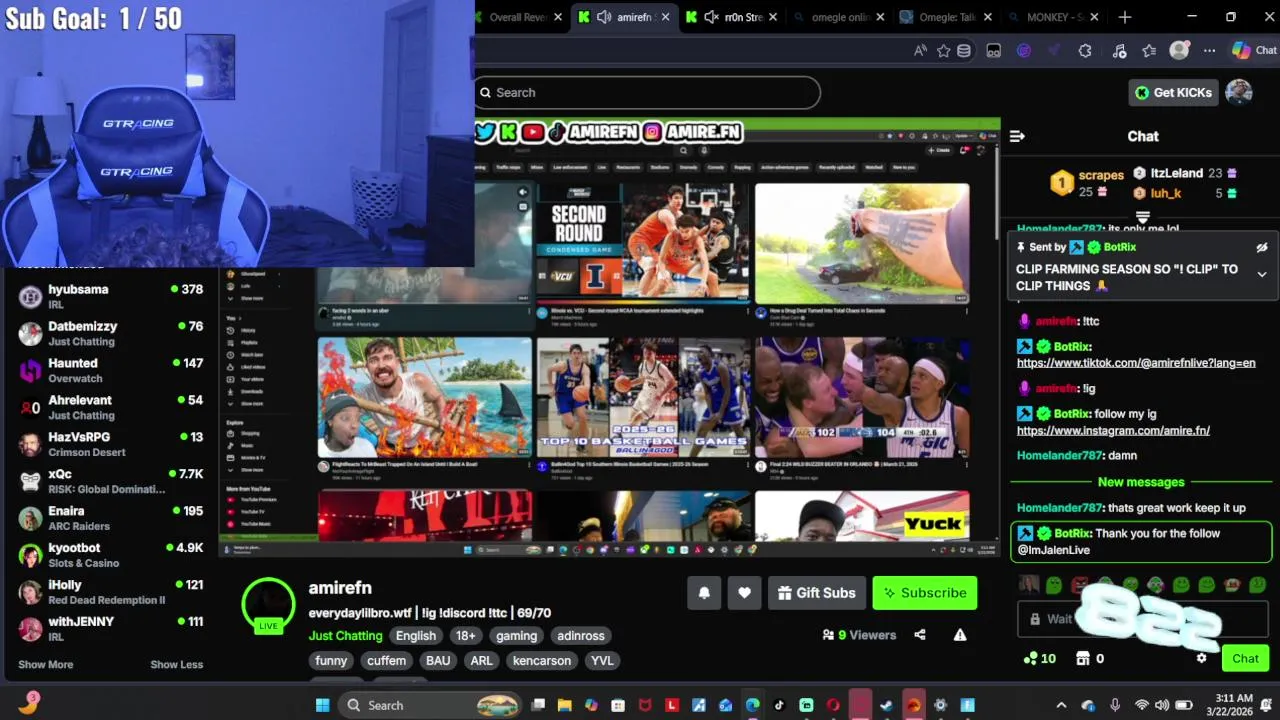
Task: Open Datbemizzy recommended channel
Action: (110, 334)
